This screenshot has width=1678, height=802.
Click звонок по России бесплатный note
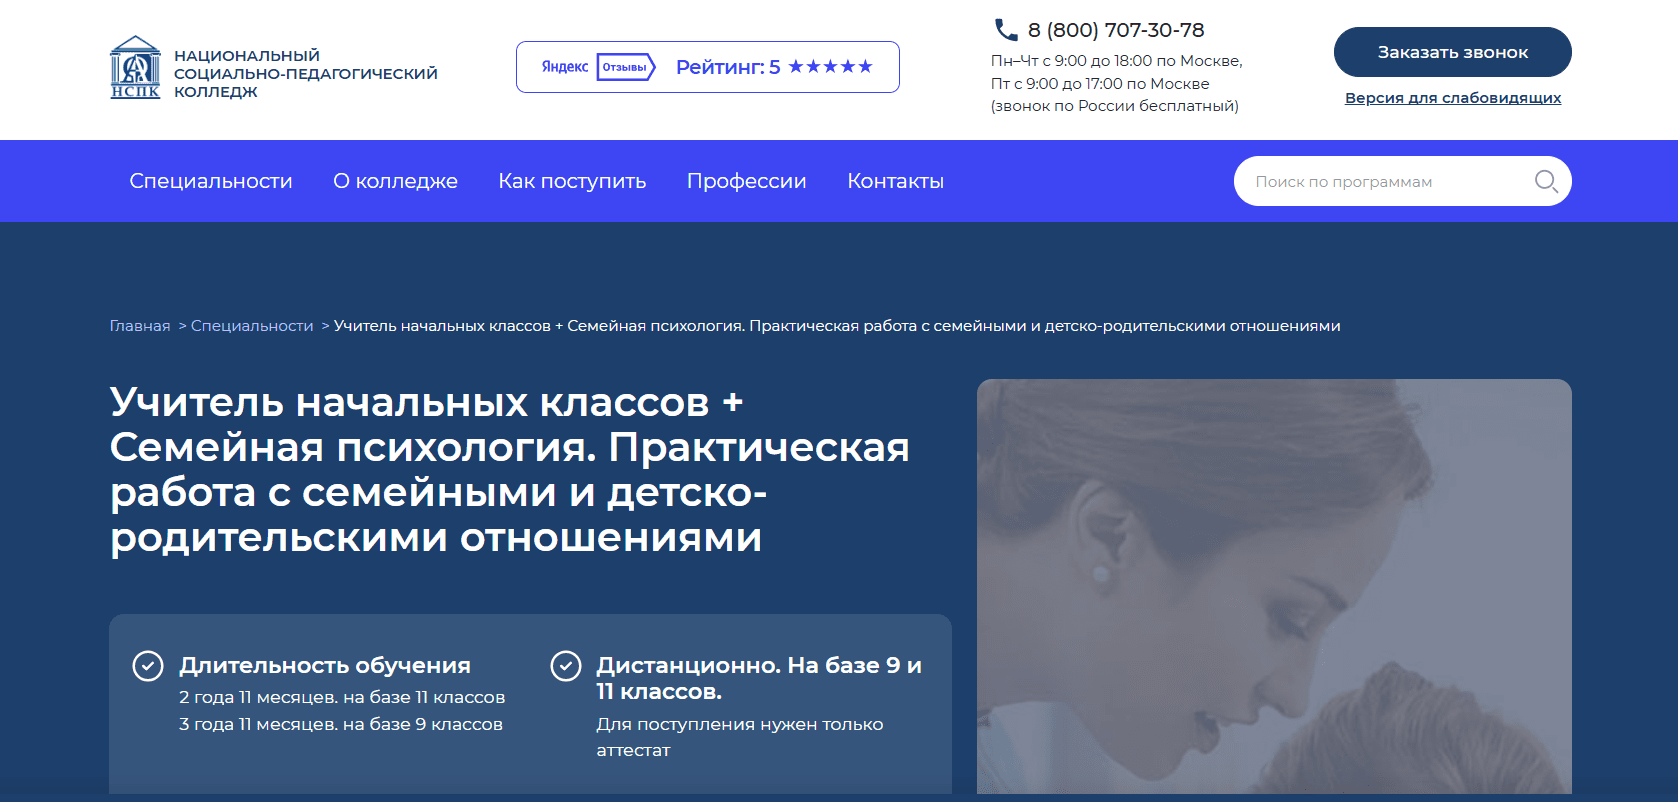coord(1115,106)
